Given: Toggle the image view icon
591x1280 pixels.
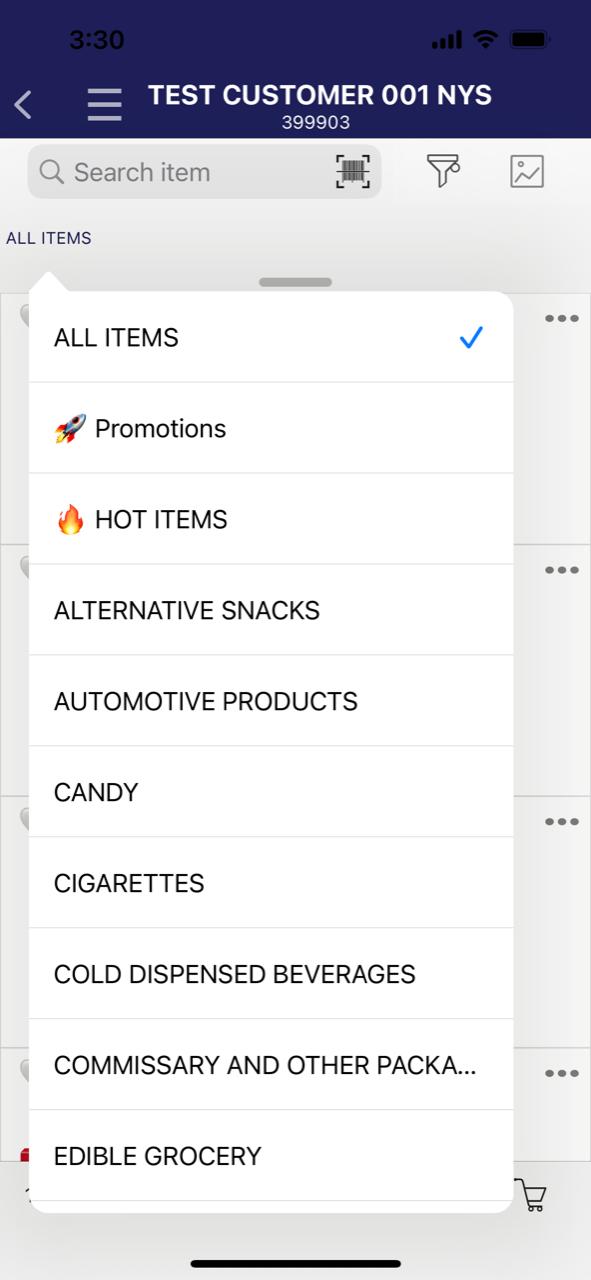Looking at the screenshot, I should point(527,171).
